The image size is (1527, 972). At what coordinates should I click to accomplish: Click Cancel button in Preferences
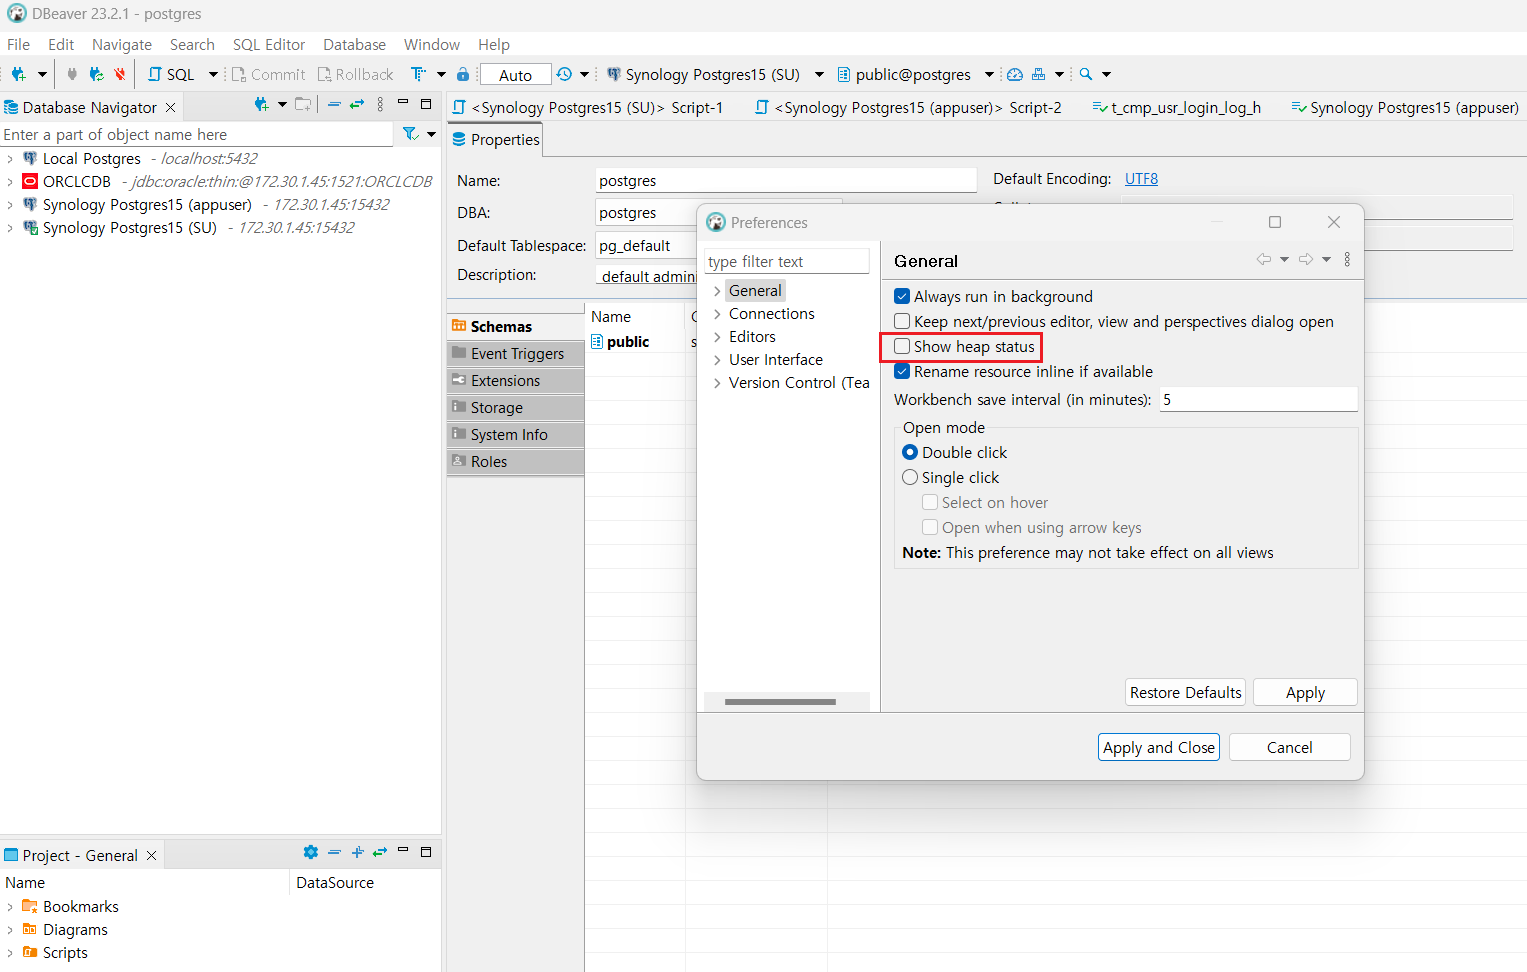point(1289,747)
